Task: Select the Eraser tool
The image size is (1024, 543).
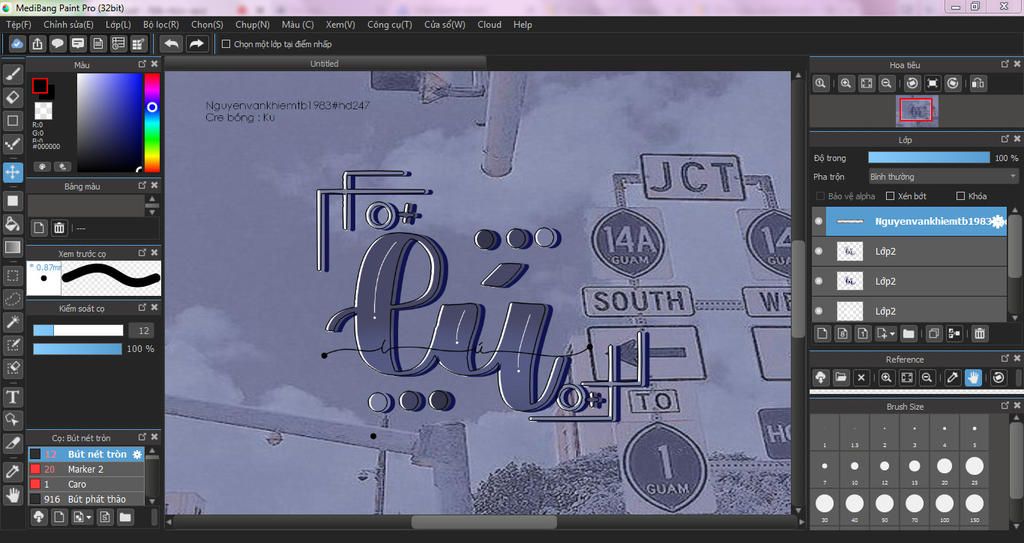Action: (12, 97)
